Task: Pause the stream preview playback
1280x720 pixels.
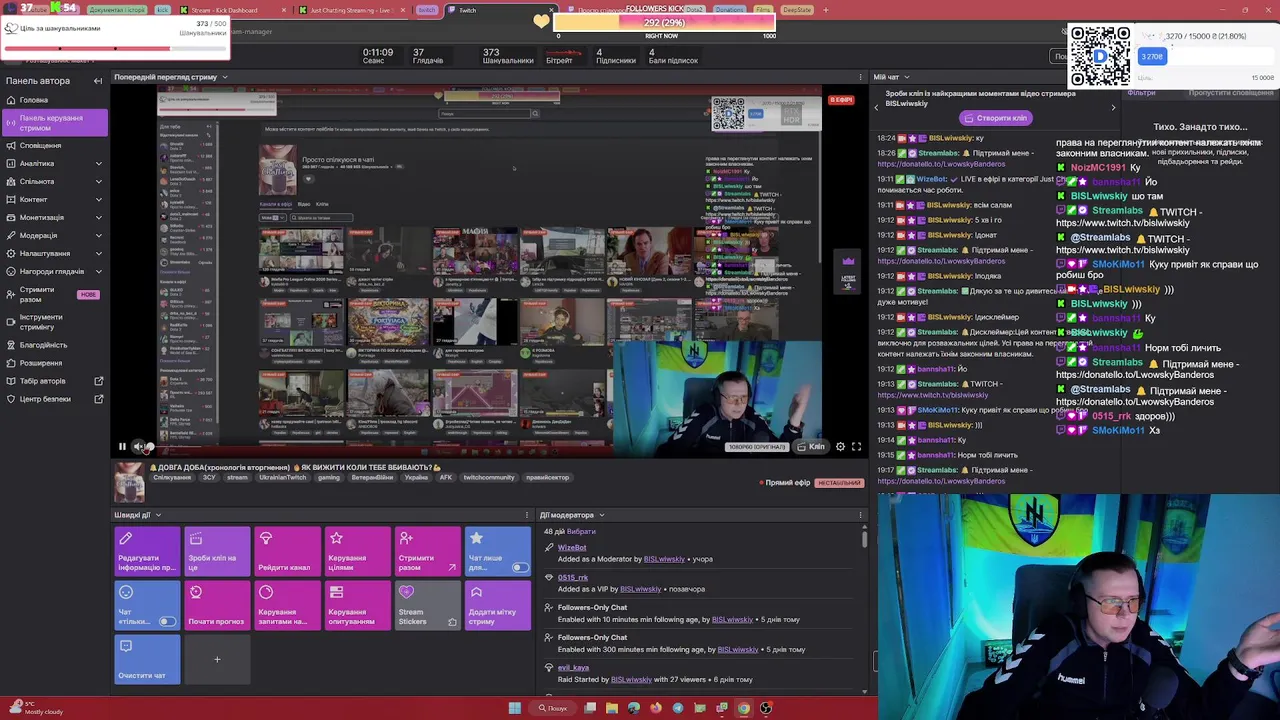Action: pyautogui.click(x=122, y=447)
